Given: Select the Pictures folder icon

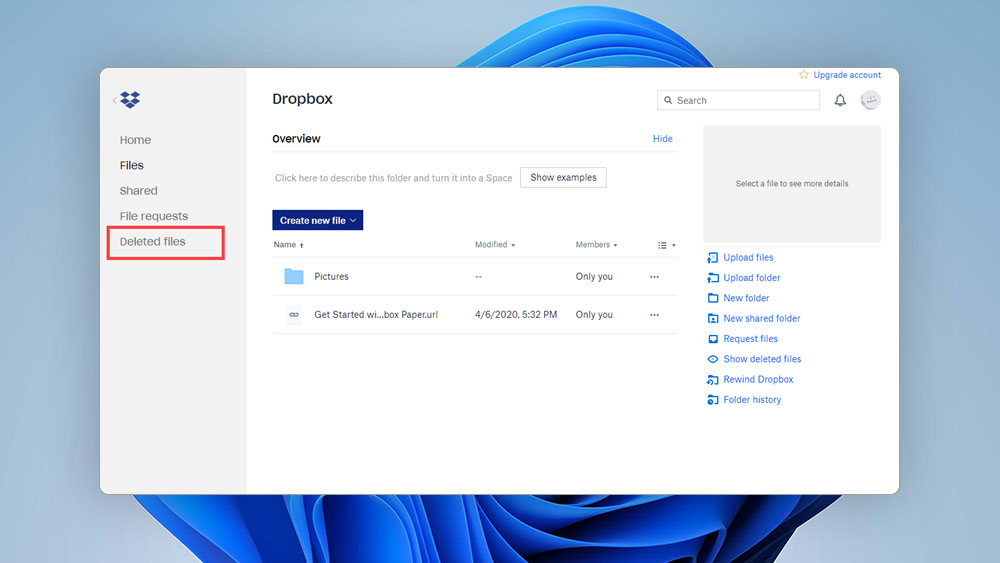Looking at the screenshot, I should [x=293, y=276].
